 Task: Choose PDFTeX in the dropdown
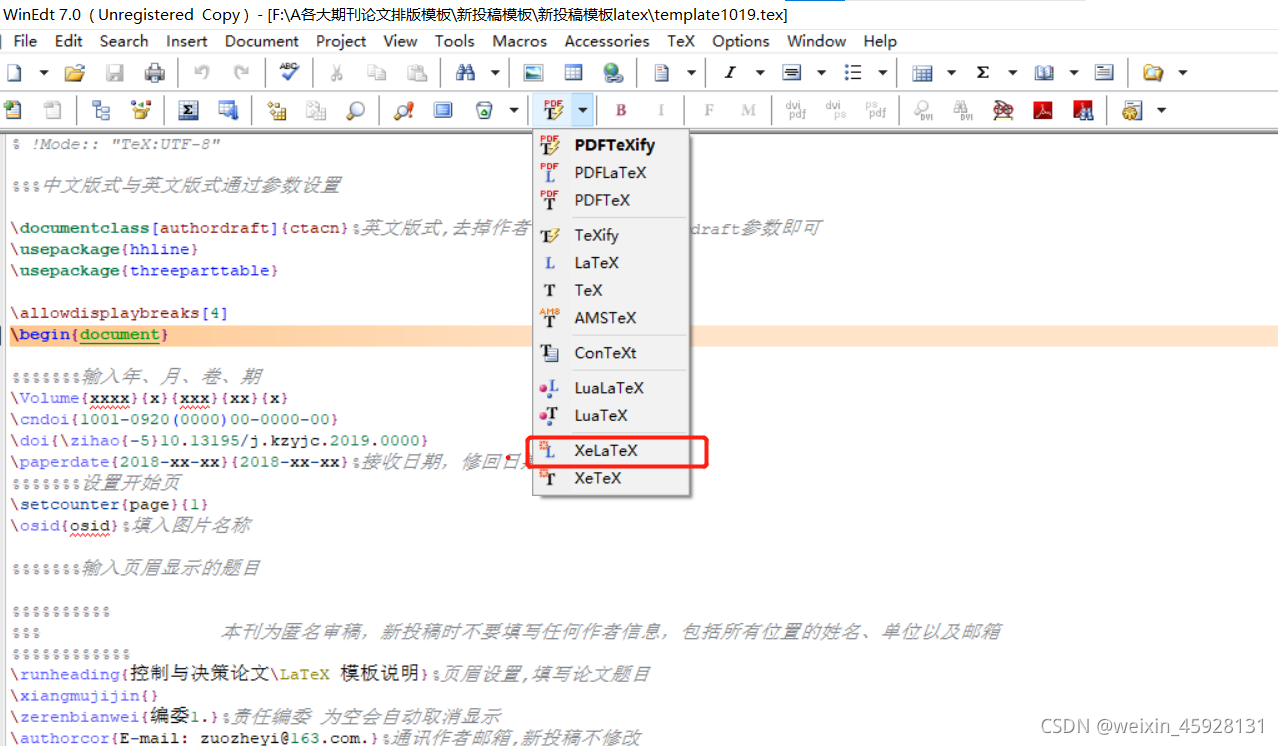point(611,200)
